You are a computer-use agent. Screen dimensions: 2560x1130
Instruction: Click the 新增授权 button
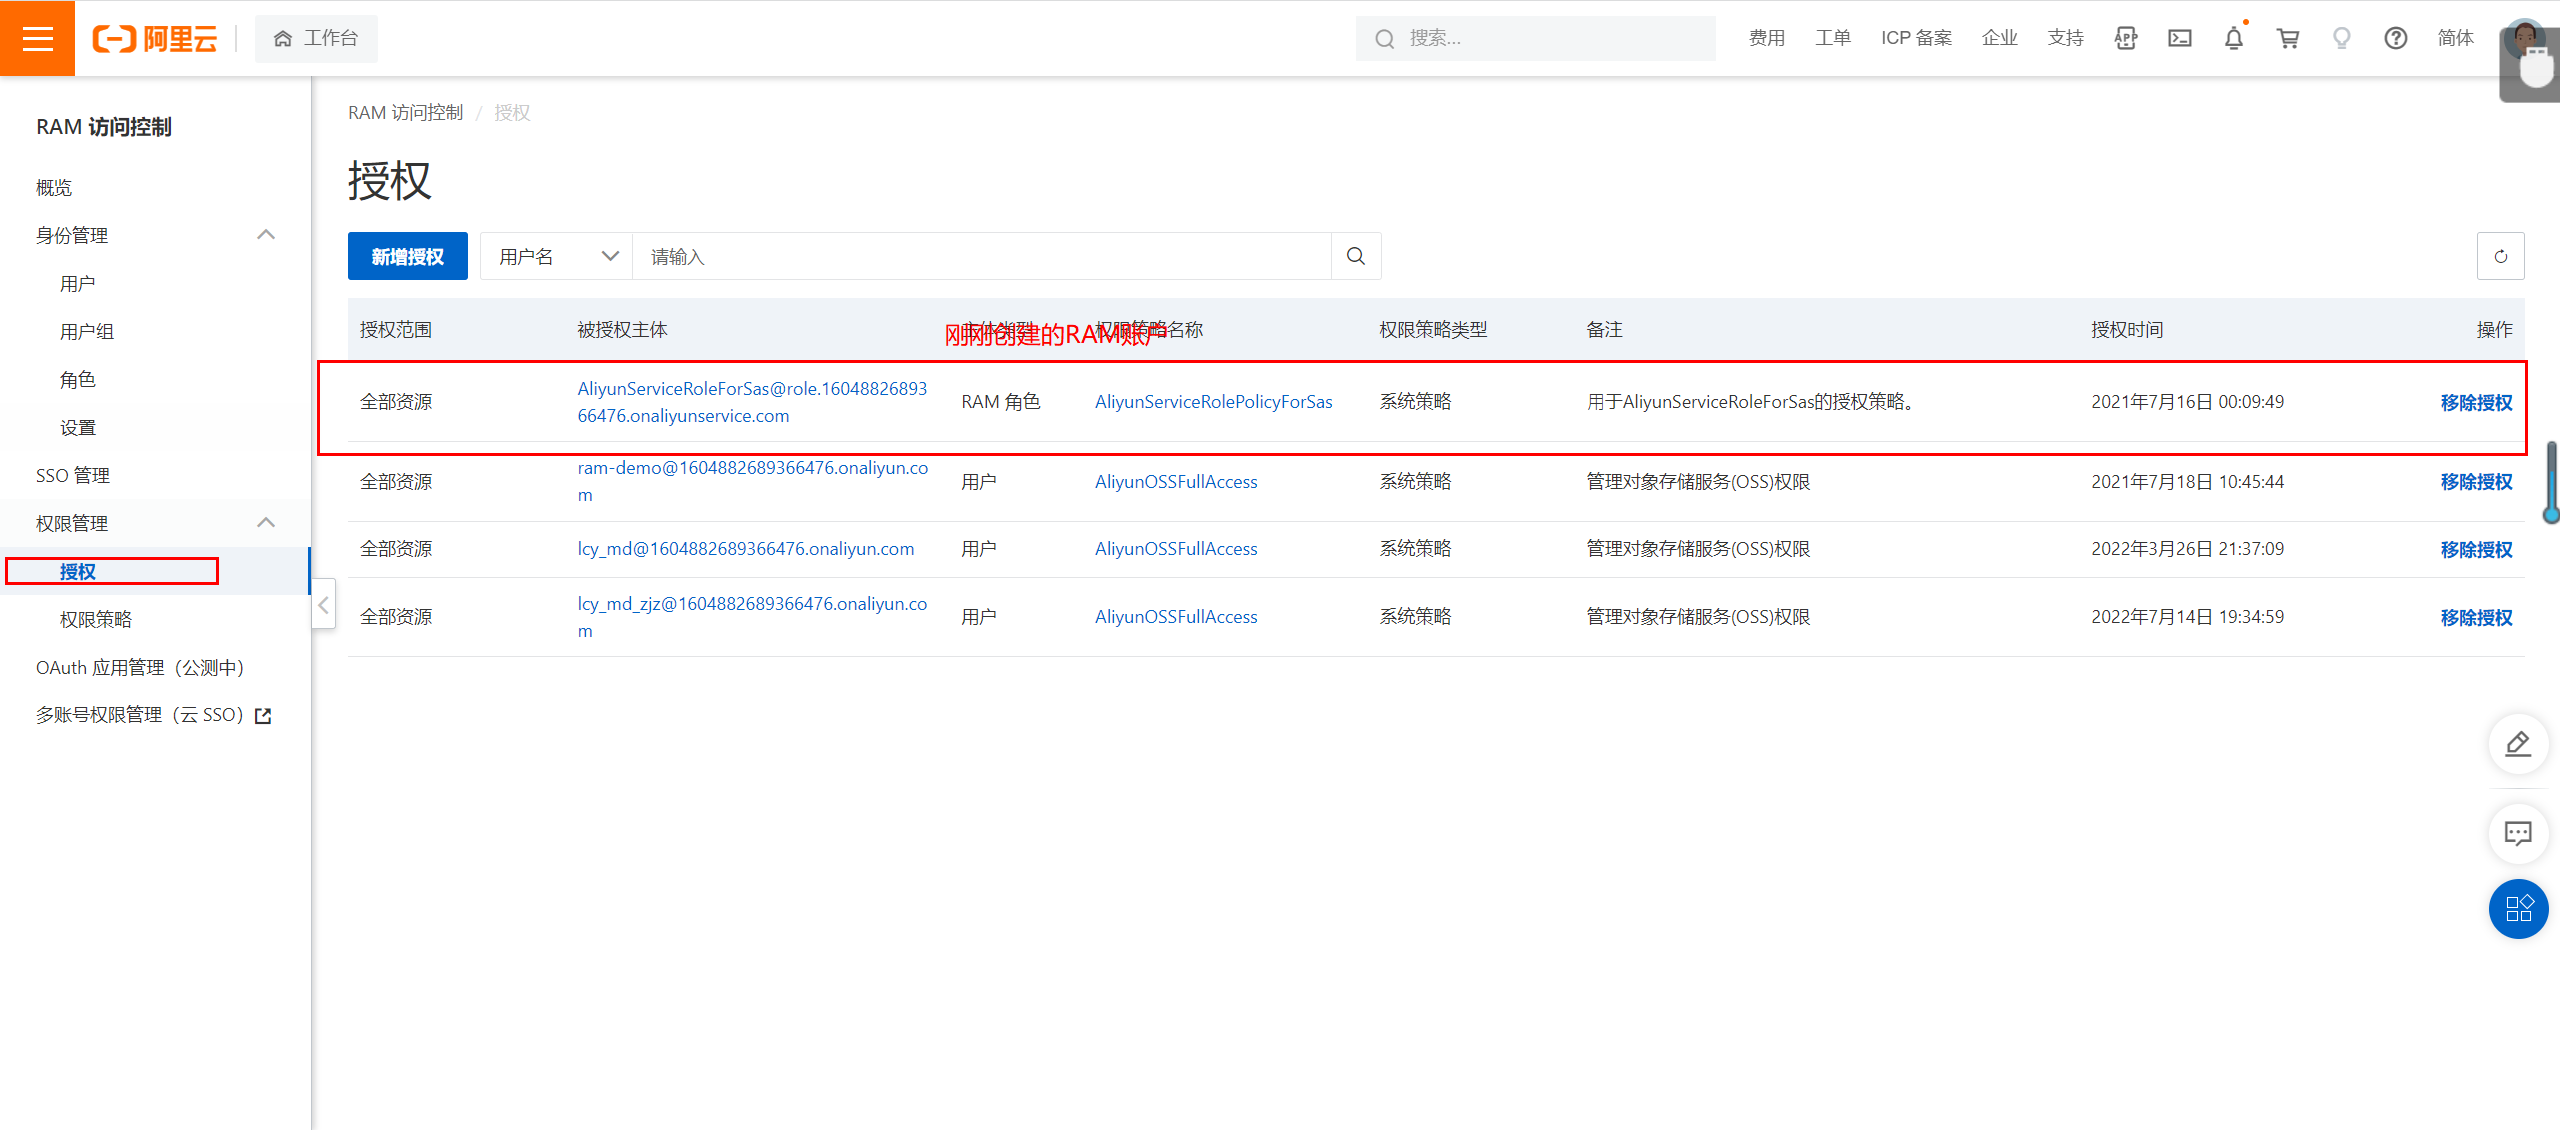[407, 256]
